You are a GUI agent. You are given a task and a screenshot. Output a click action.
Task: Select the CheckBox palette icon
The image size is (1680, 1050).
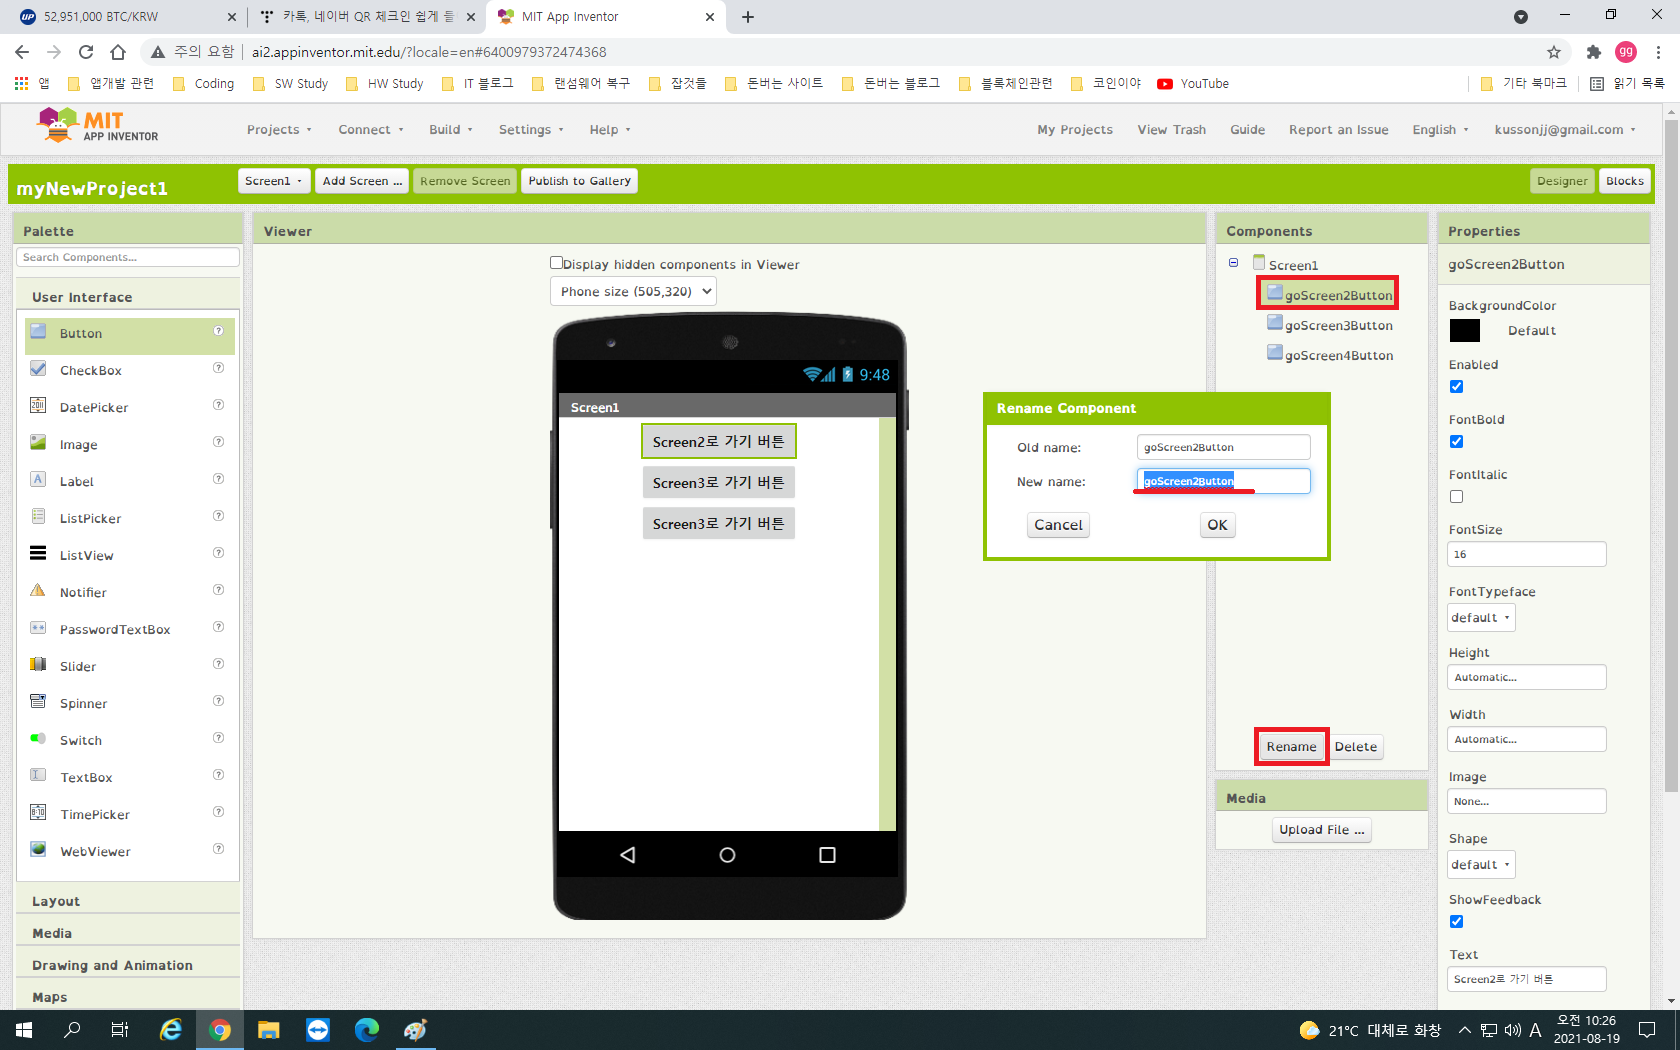point(38,369)
